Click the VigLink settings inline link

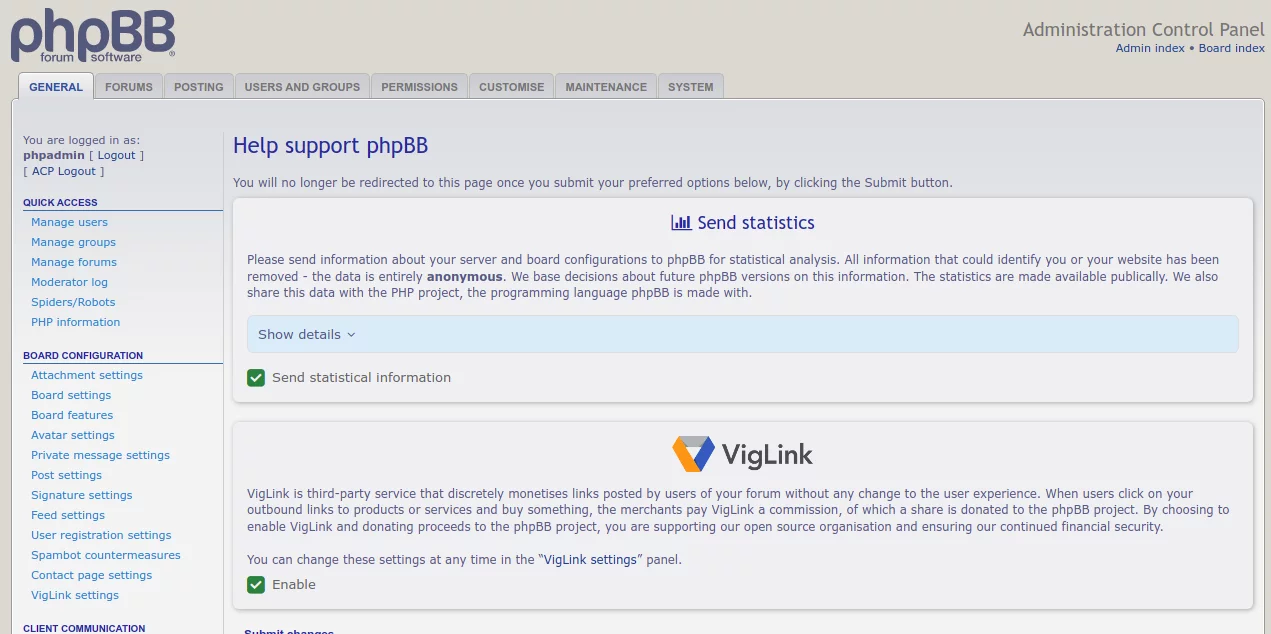[x=590, y=560]
